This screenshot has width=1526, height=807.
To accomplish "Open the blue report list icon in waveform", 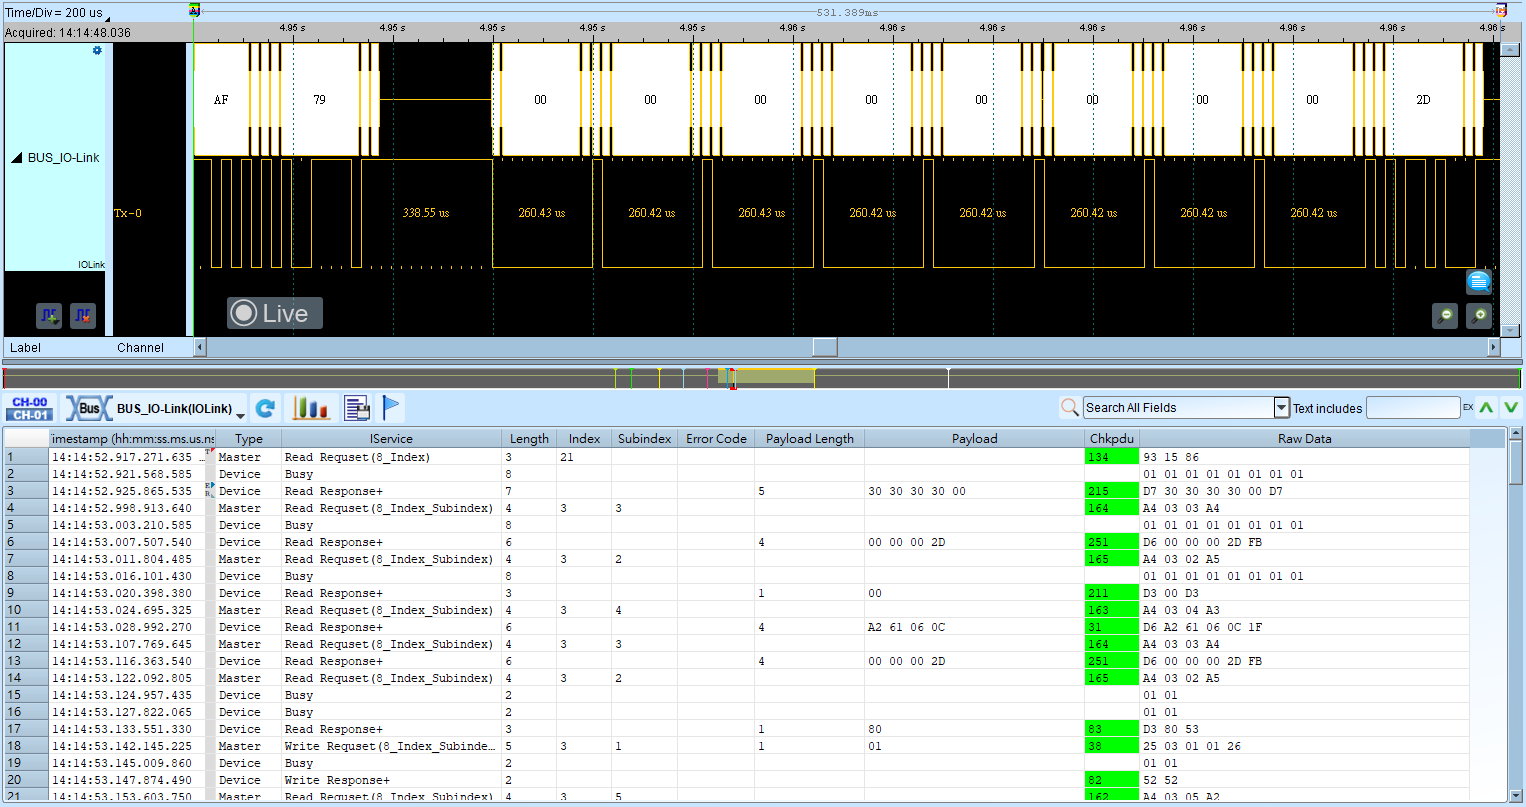I will click(x=1479, y=281).
